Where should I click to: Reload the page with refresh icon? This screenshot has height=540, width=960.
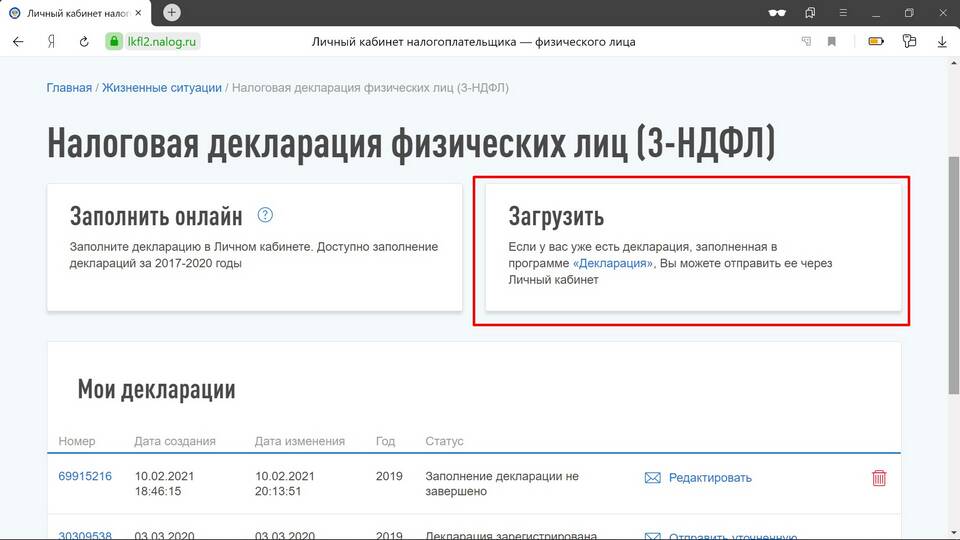tap(85, 42)
